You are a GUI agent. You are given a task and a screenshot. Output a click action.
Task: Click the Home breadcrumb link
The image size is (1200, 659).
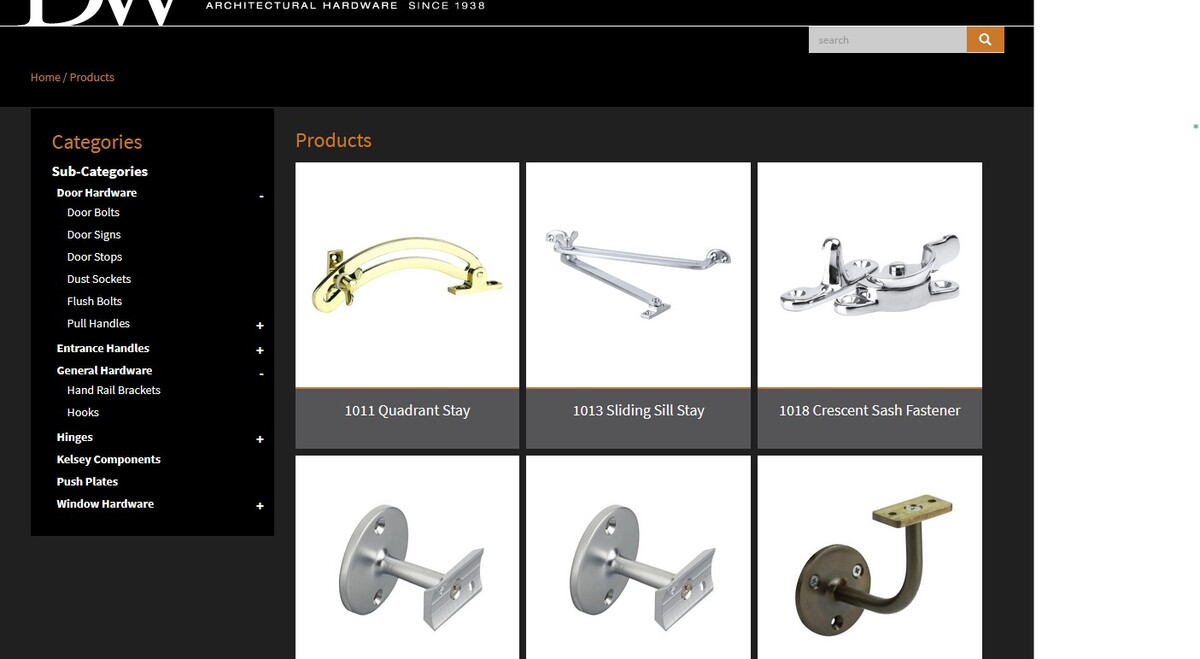coord(45,77)
